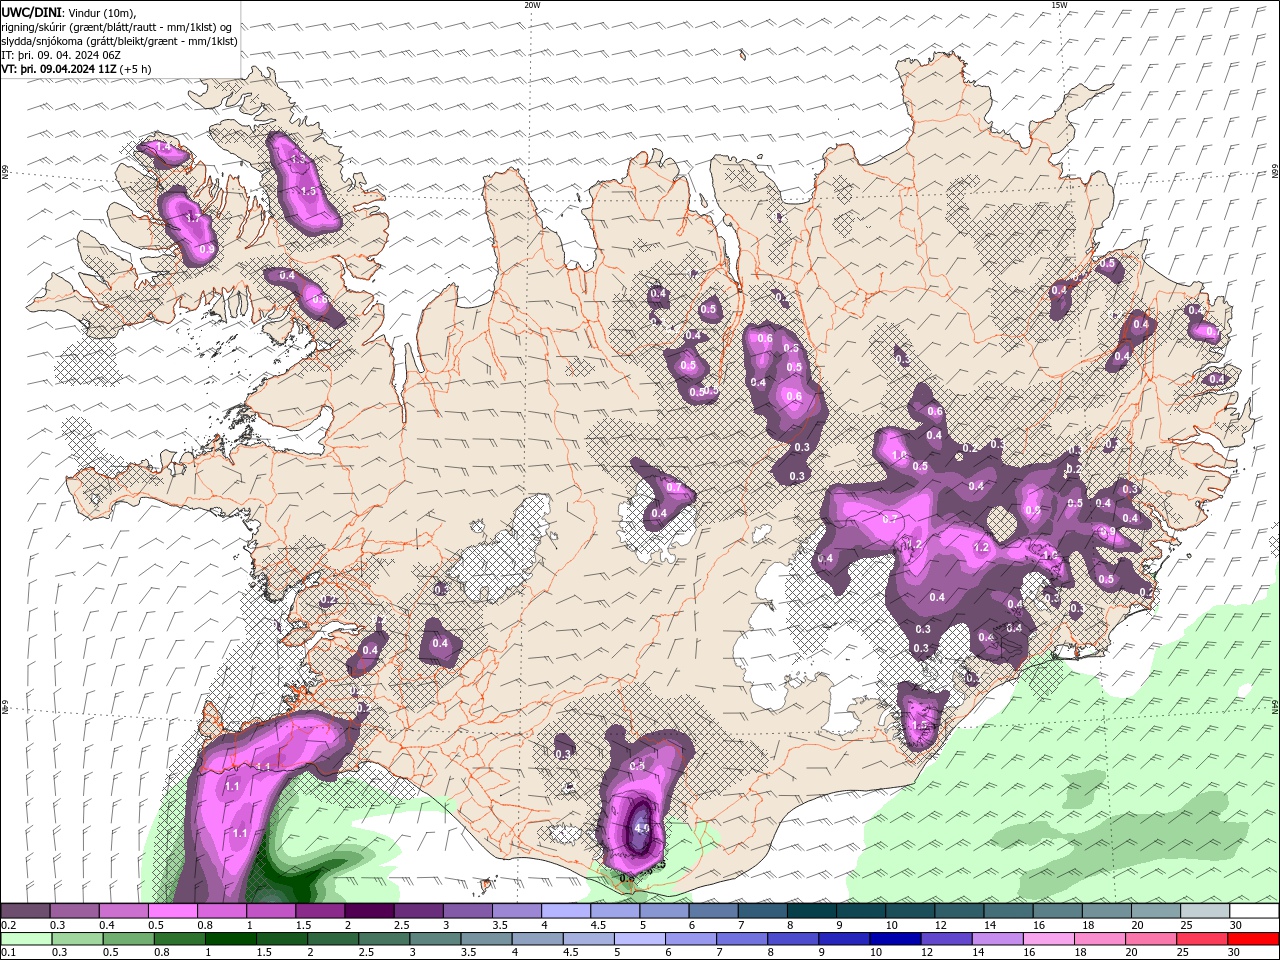Select the 0.3 swatch in the upper snow scale

tap(74, 911)
